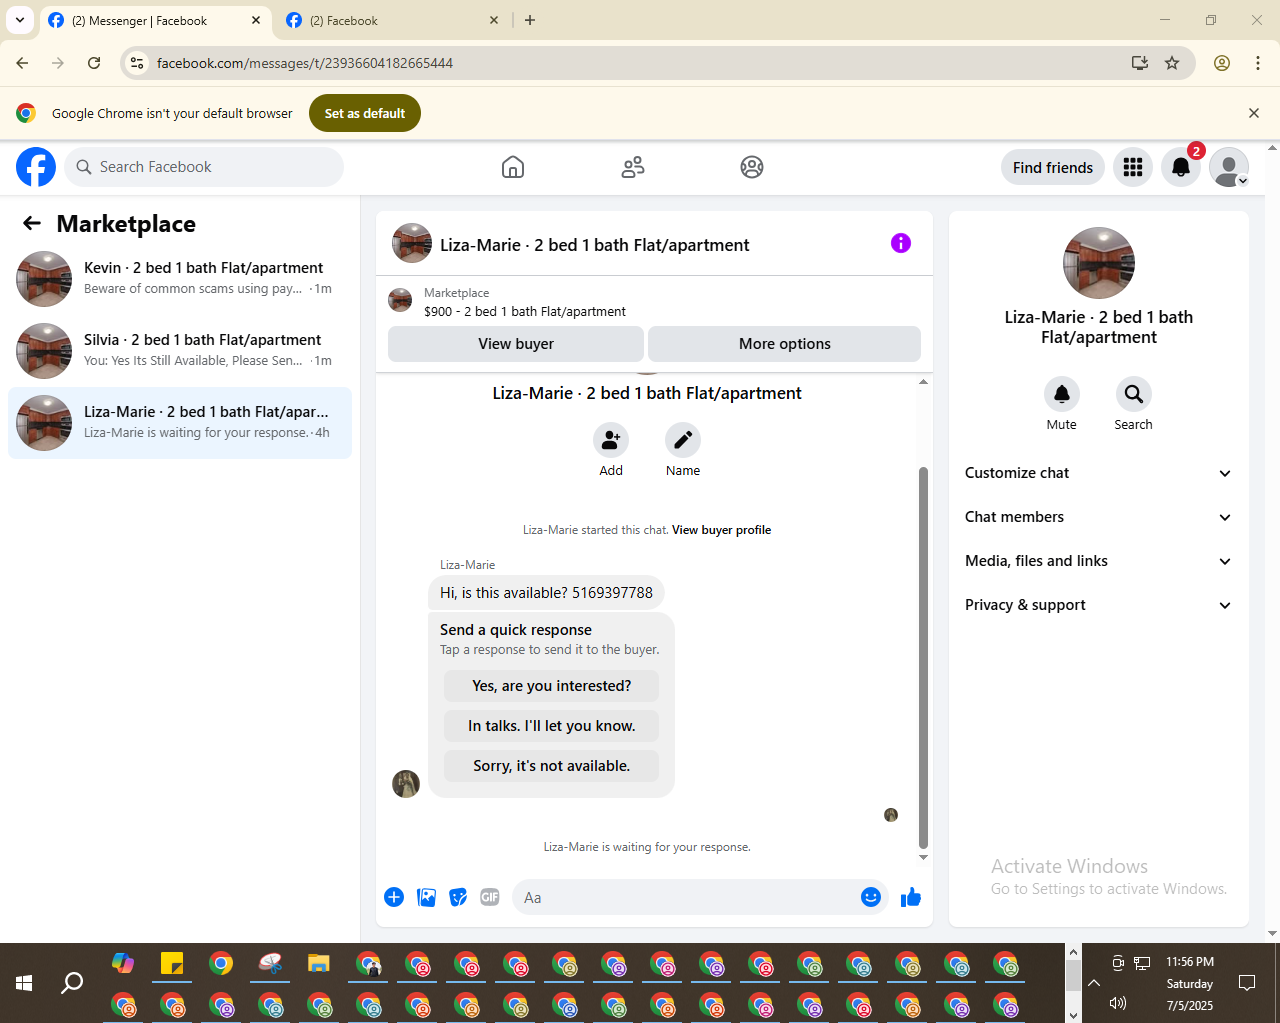Open more actions plus icon in composer
The height and width of the screenshot is (1023, 1280).
coord(394,897)
